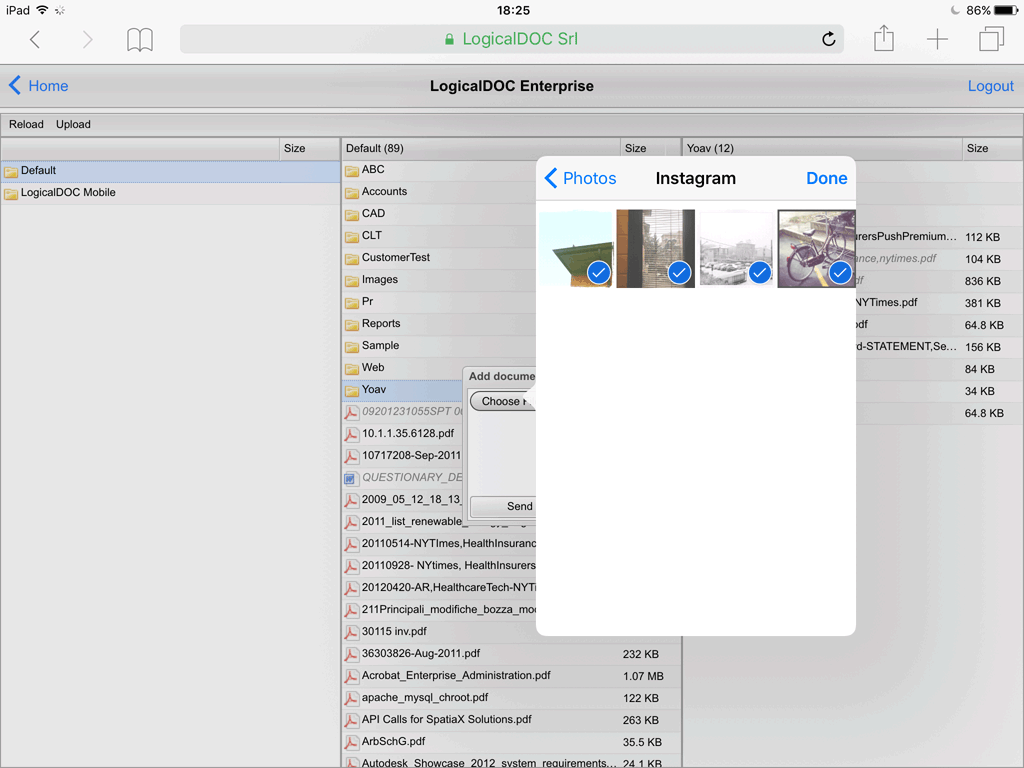This screenshot has height=768, width=1024.
Task: Tap Safari forward arrow
Action: (x=87, y=40)
